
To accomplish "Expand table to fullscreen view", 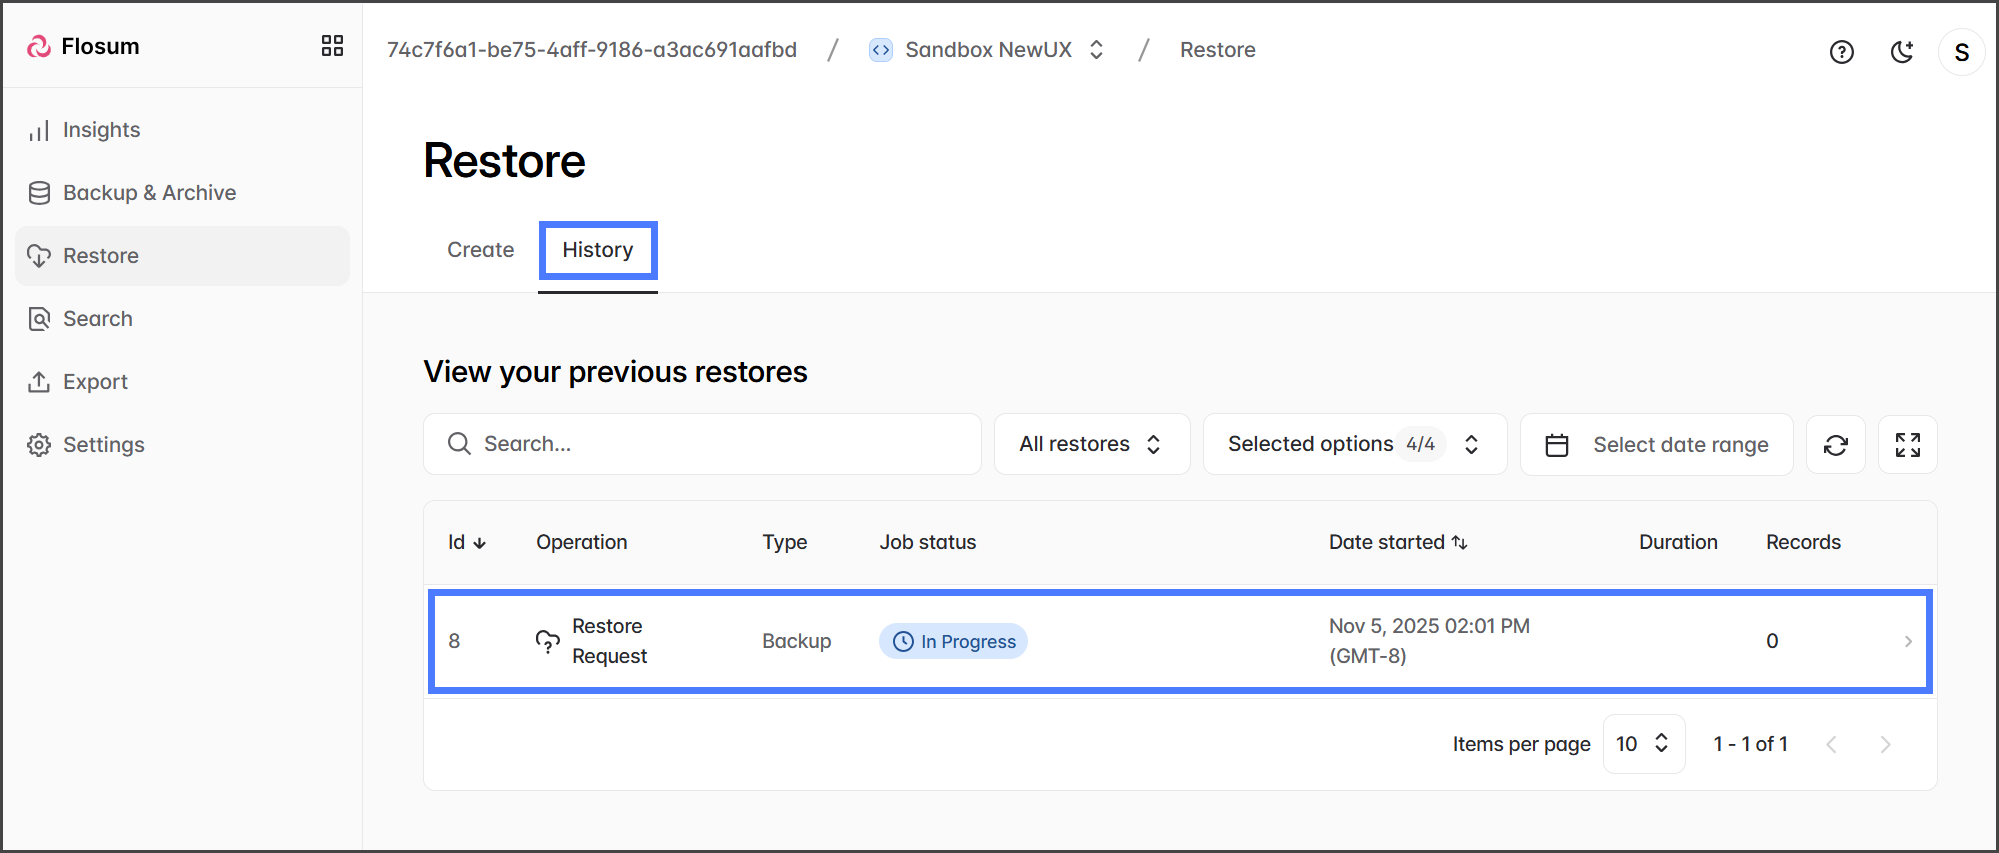I will pos(1907,445).
